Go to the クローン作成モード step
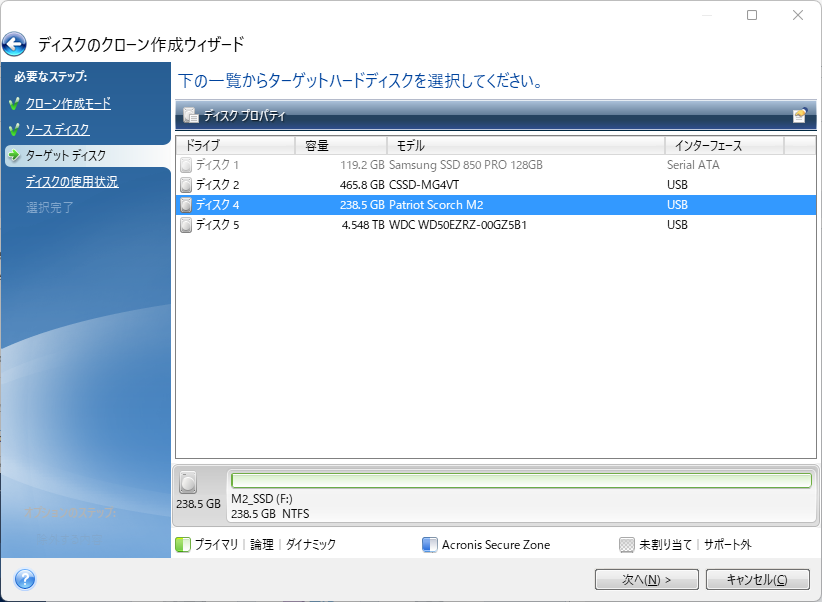 68,104
